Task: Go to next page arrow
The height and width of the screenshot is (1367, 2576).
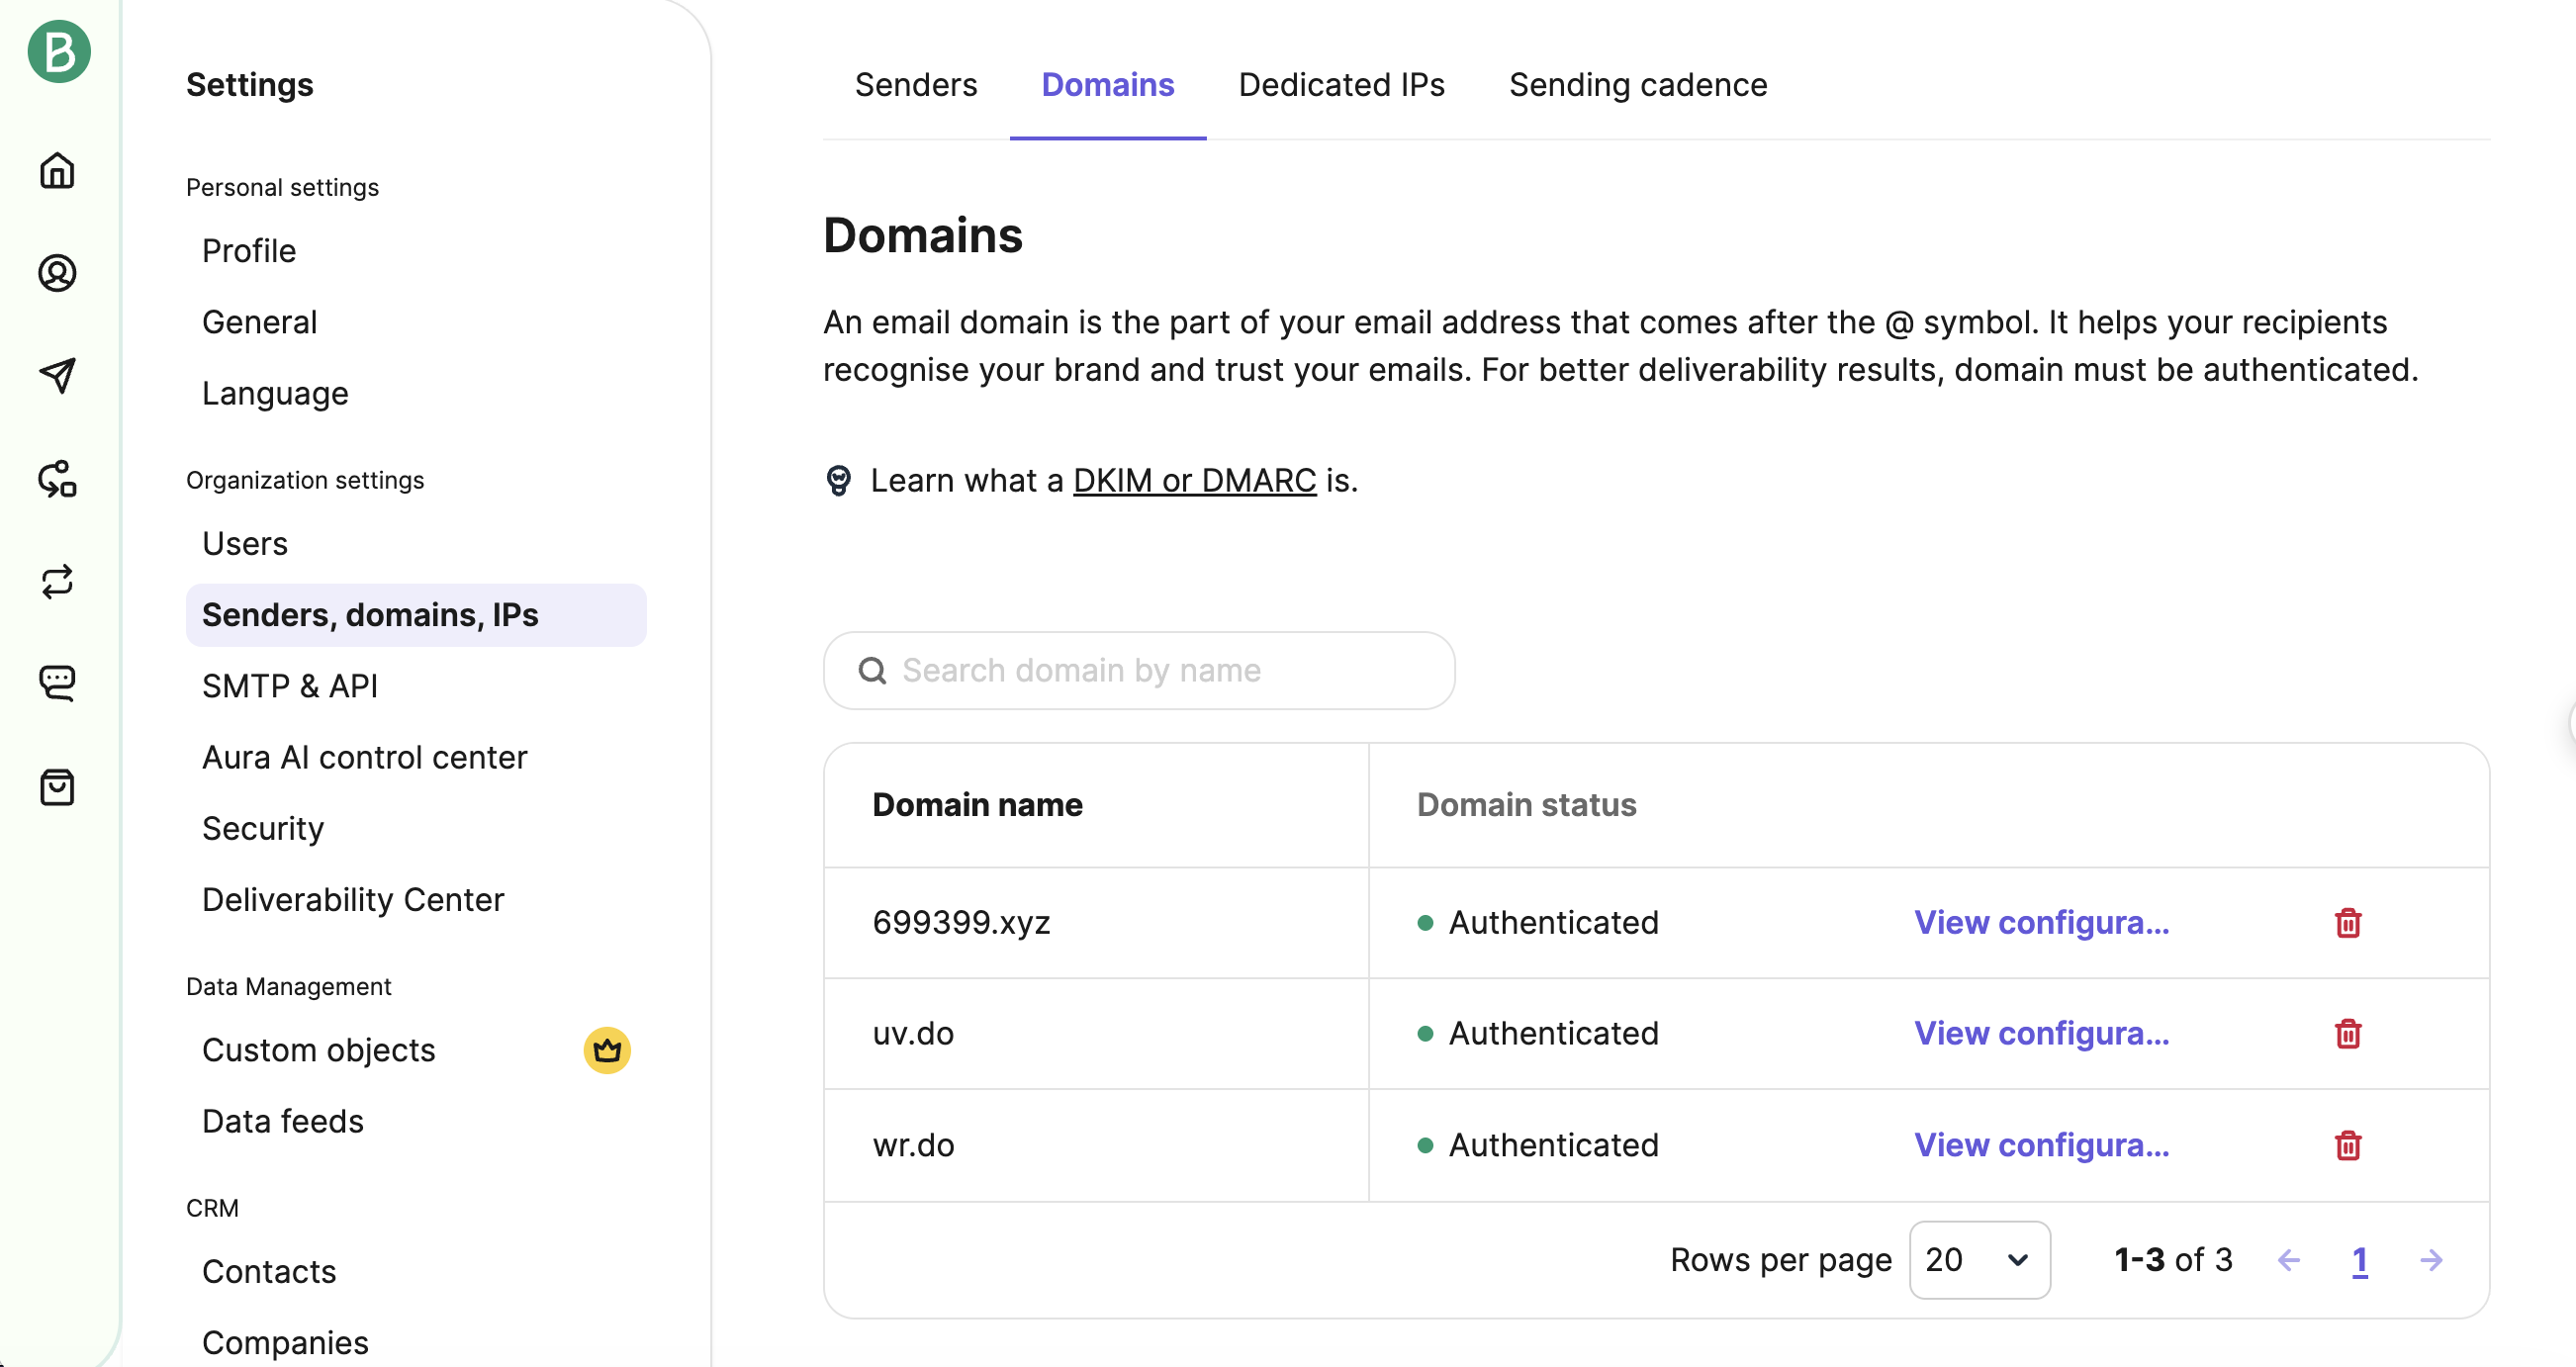Action: pyautogui.click(x=2431, y=1260)
